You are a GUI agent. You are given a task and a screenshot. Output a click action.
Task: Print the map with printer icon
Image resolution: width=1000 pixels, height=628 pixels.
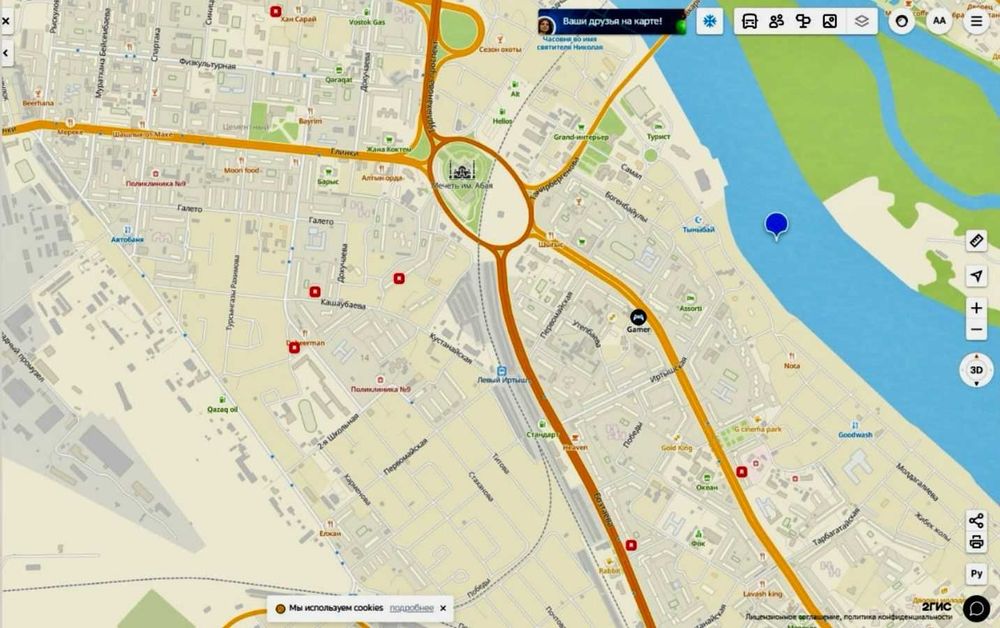click(976, 543)
